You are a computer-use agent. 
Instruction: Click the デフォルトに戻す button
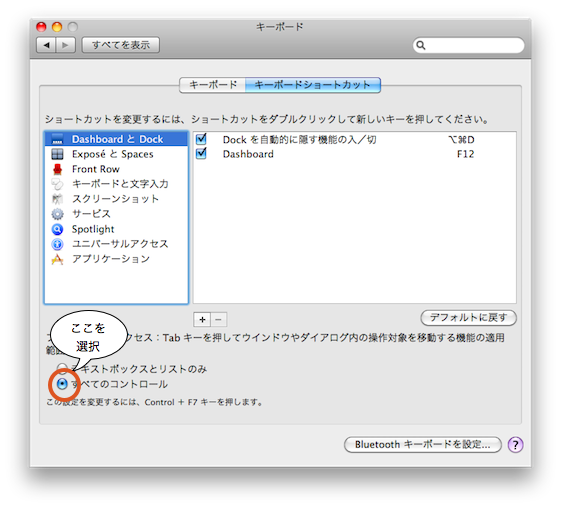click(468, 318)
